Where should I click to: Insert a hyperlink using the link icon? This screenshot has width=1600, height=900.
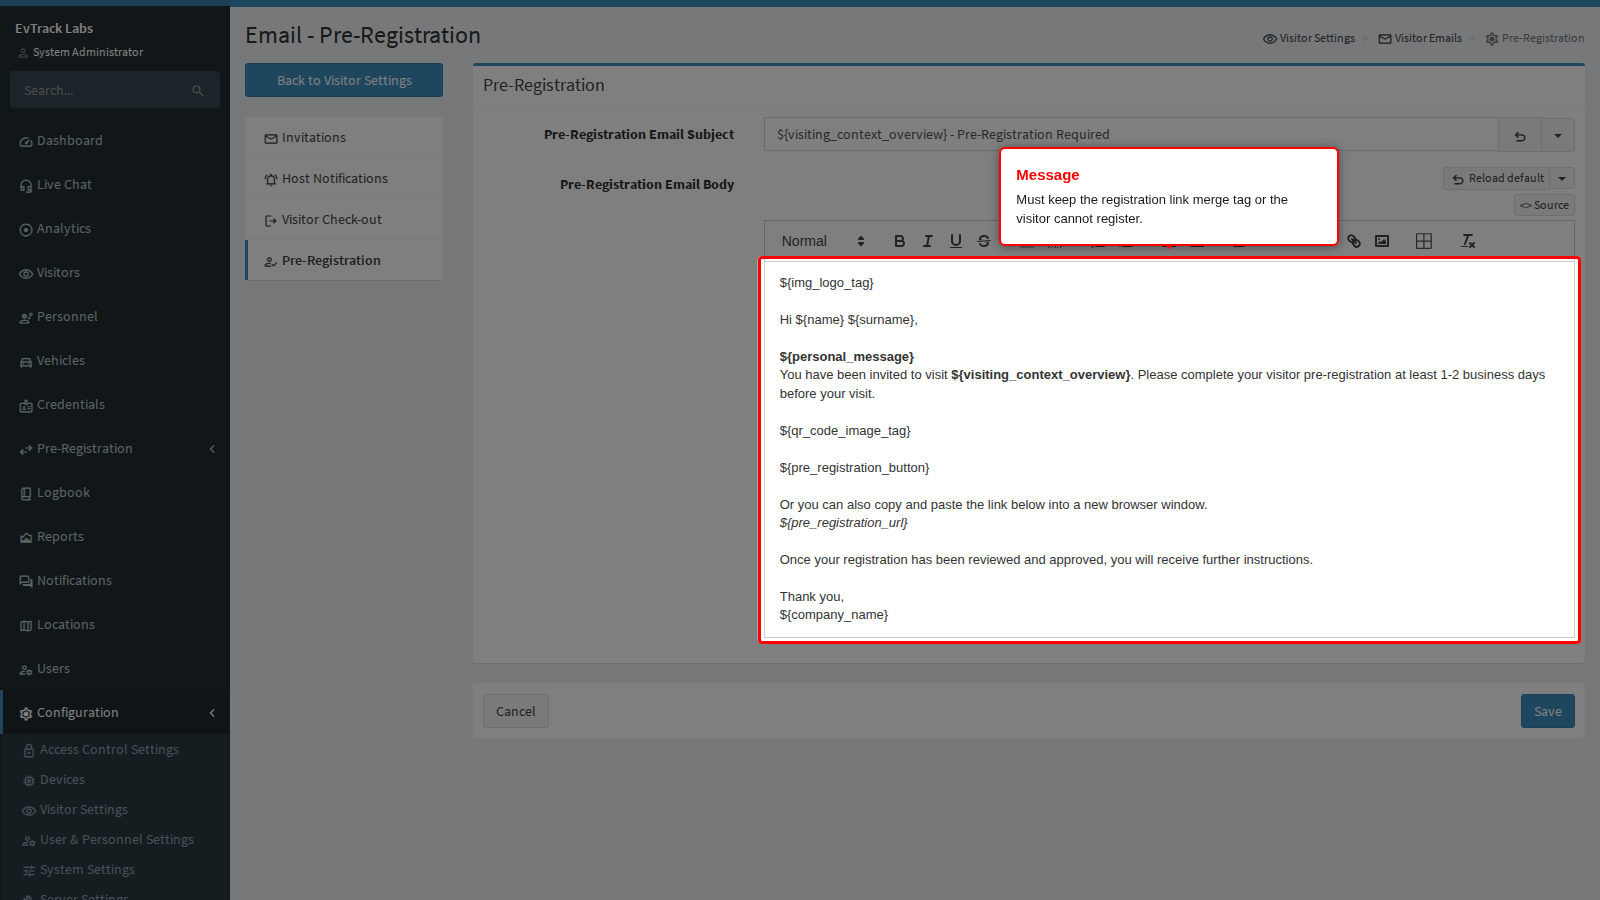pos(1354,241)
